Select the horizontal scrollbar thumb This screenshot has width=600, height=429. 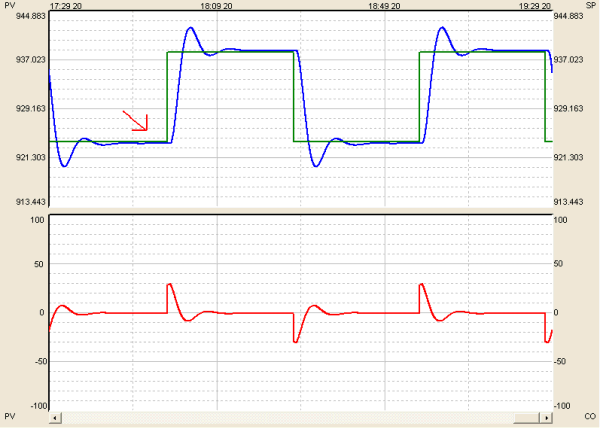526,416
